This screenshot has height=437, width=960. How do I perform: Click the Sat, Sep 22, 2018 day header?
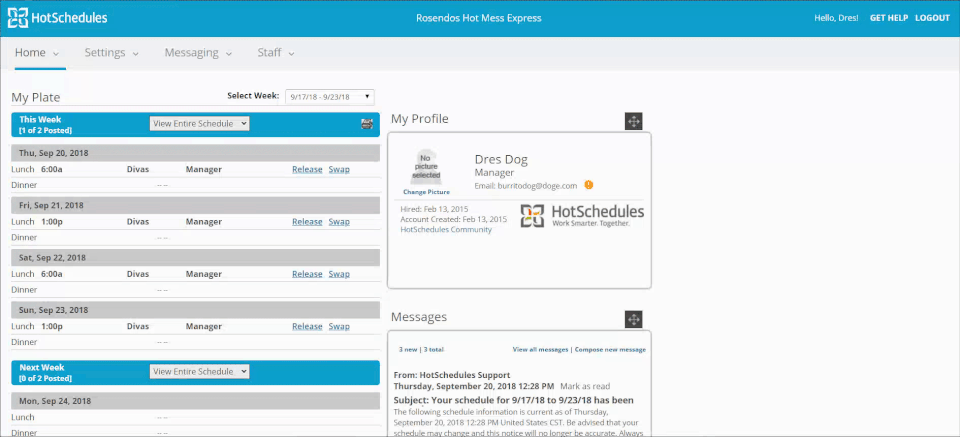pyautogui.click(x=195, y=258)
